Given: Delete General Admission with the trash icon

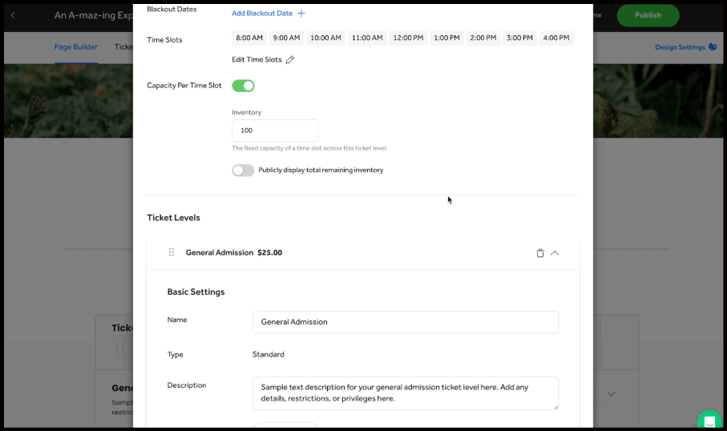Looking at the screenshot, I should pyautogui.click(x=540, y=253).
